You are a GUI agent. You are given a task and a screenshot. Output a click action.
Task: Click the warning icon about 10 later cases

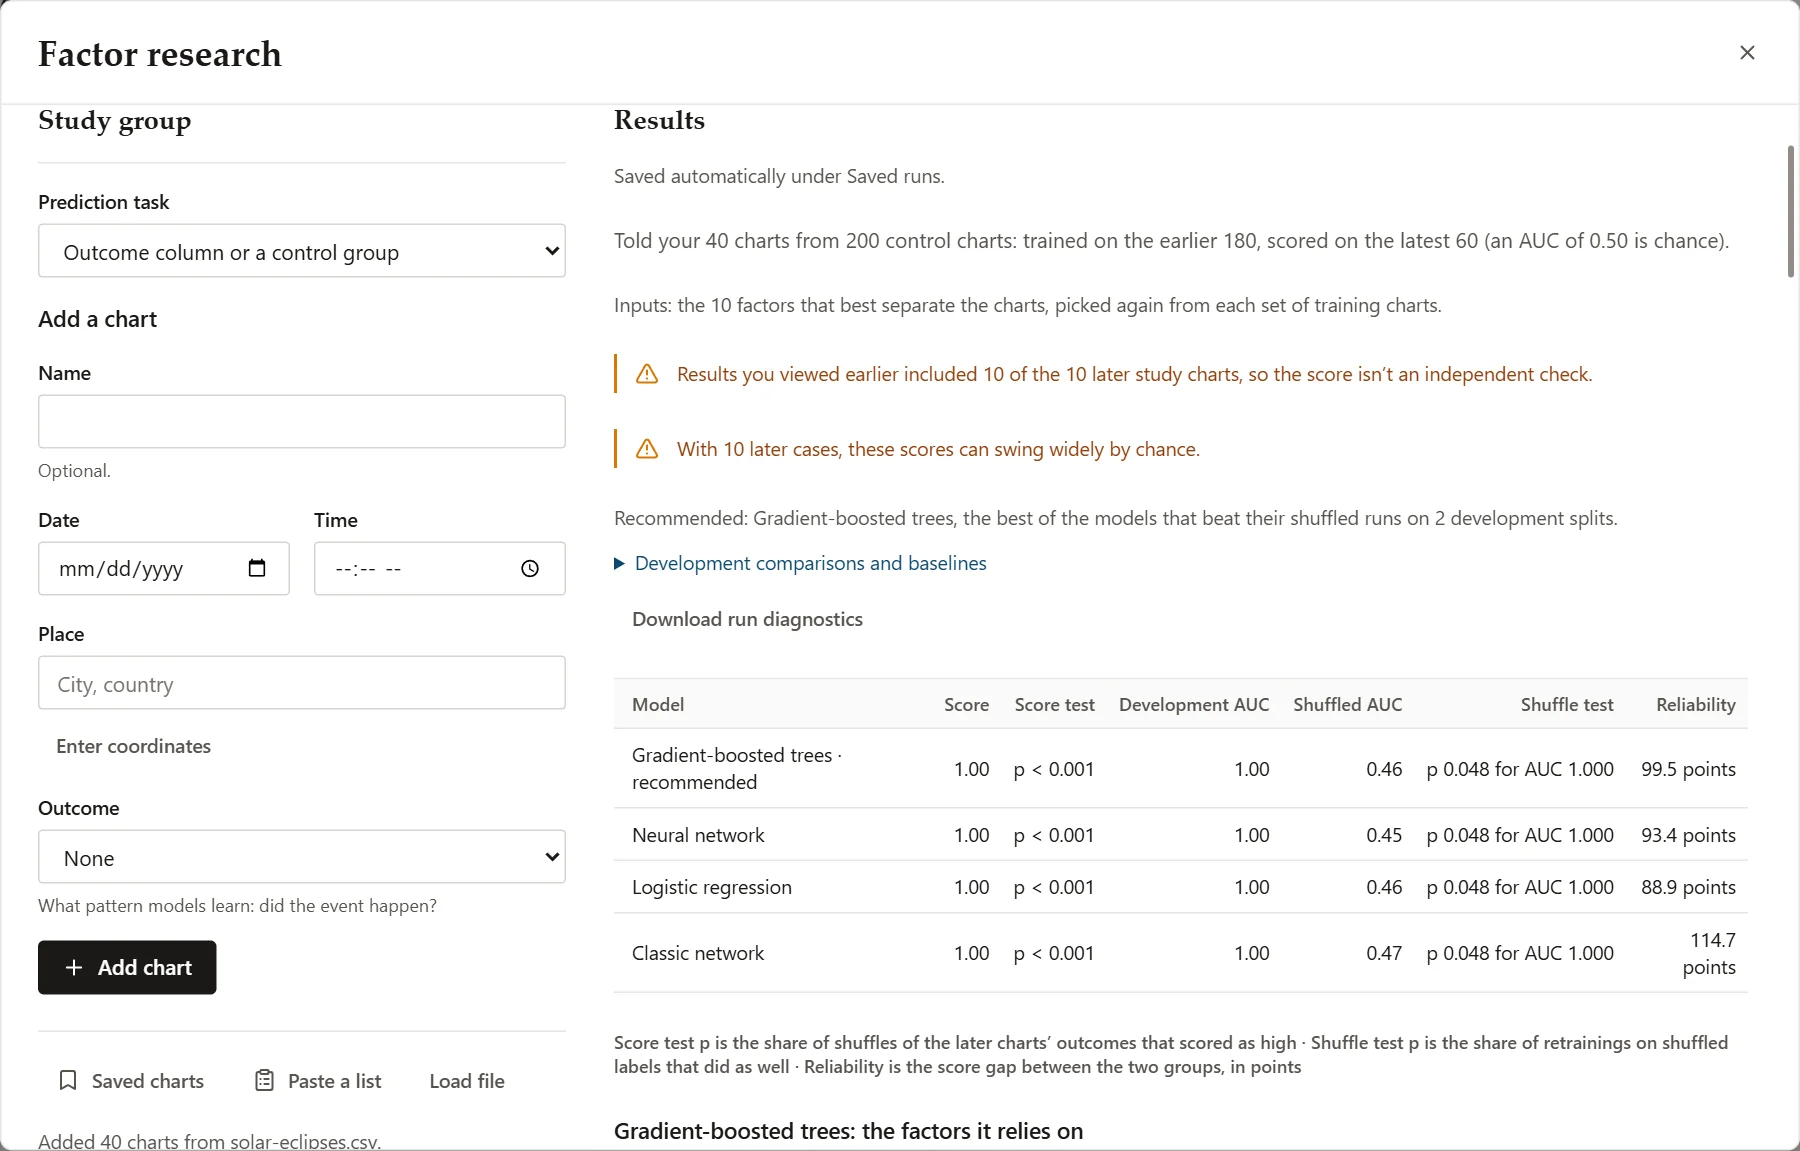point(647,449)
